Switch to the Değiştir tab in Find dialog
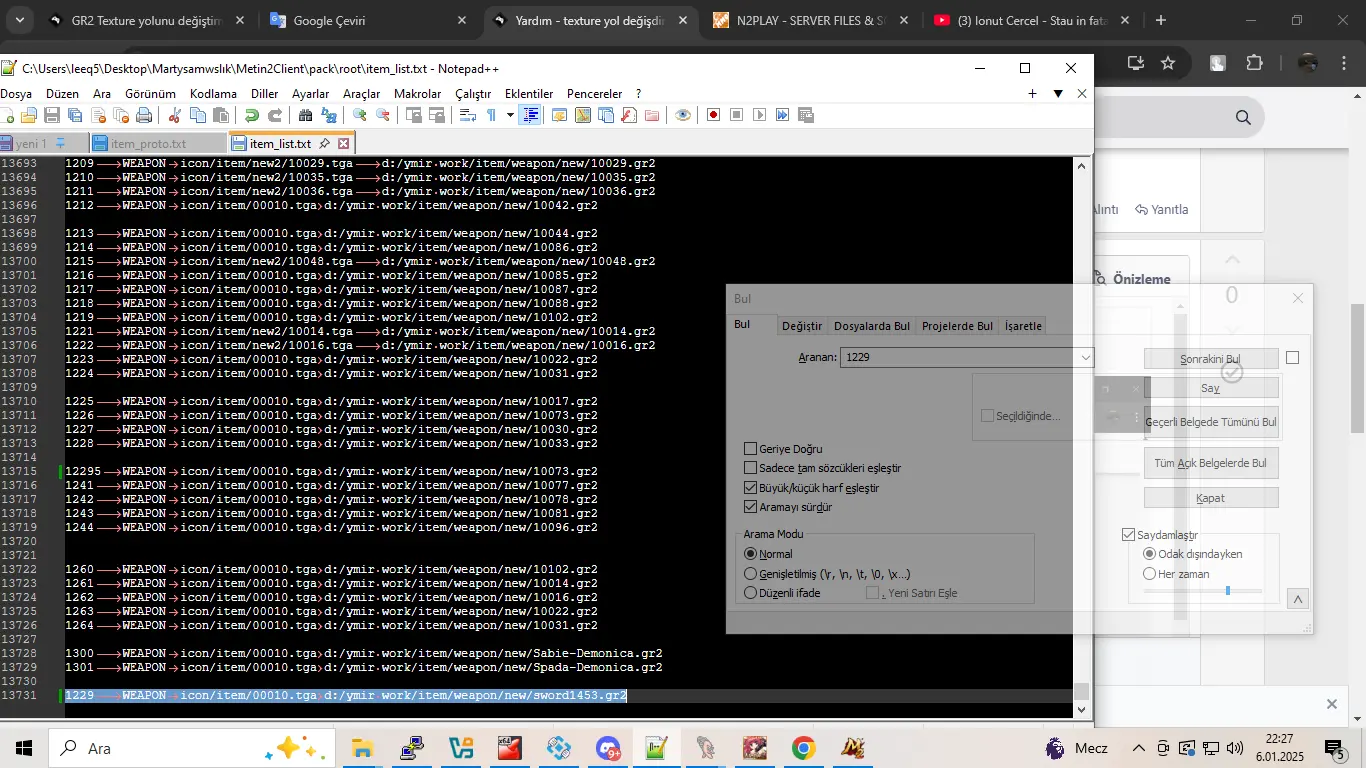Viewport: 1366px width, 768px height. pos(802,326)
